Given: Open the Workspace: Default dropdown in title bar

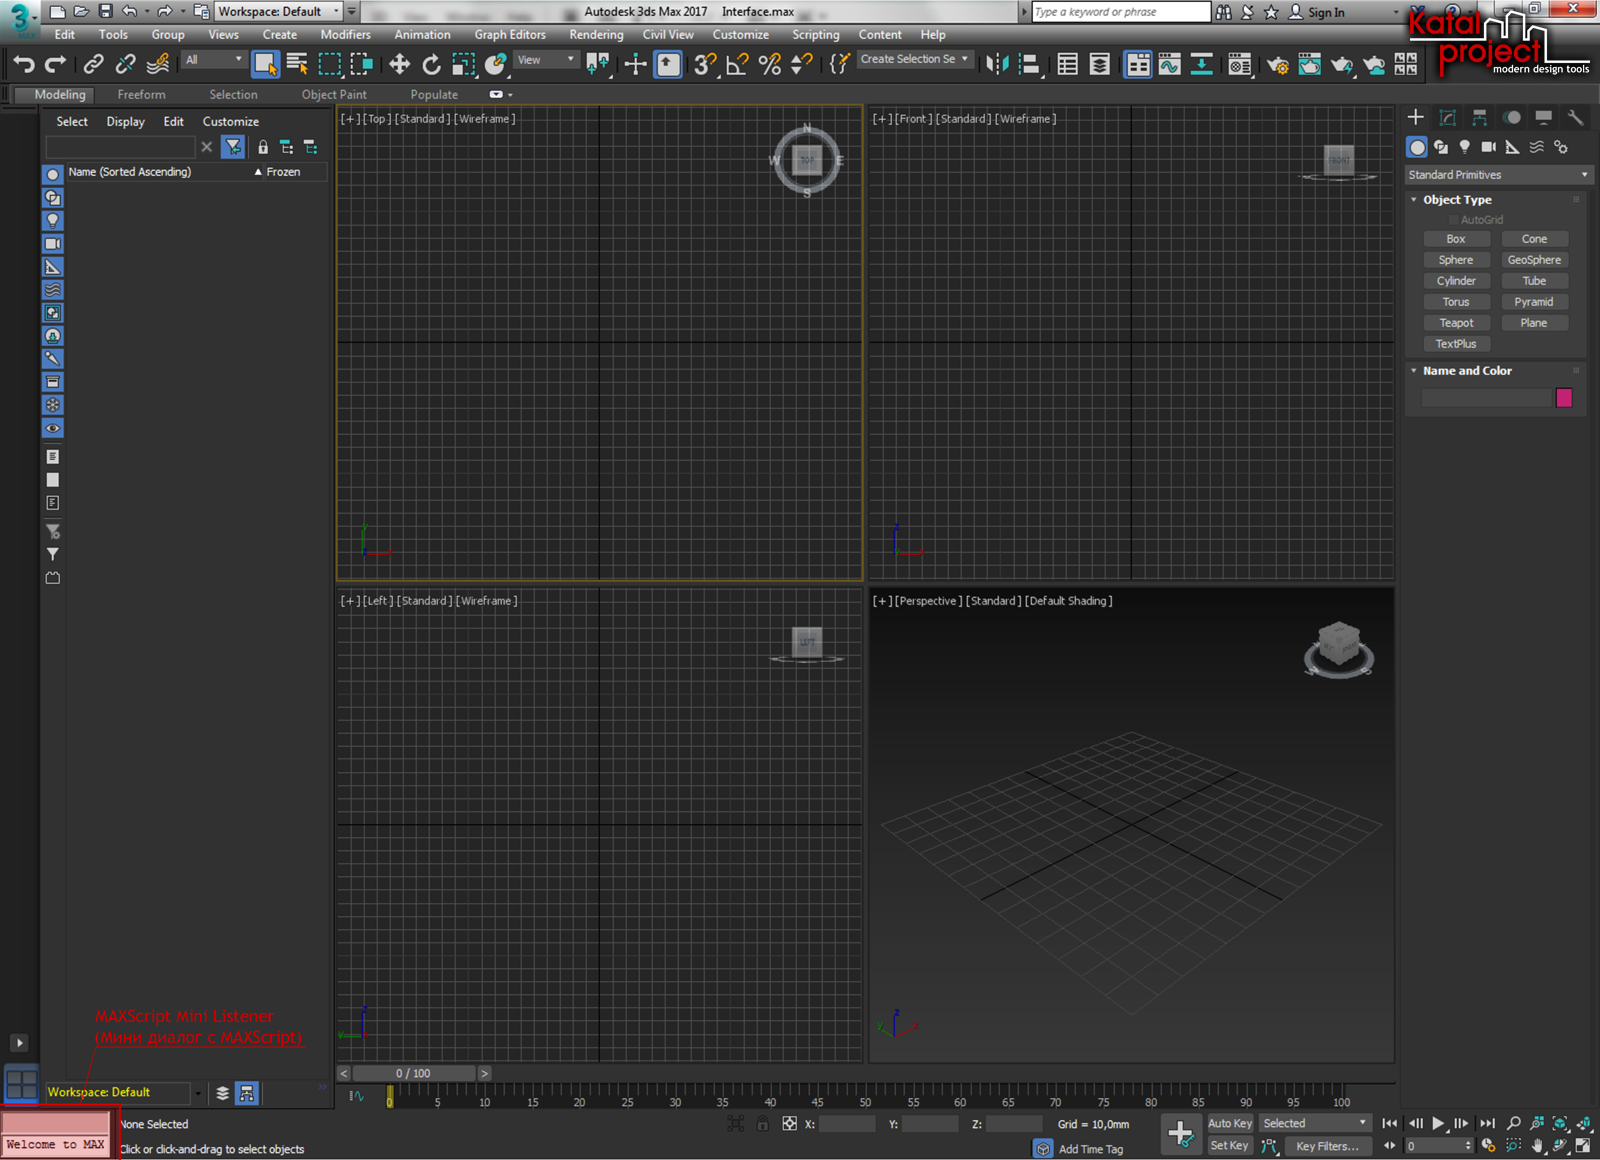Looking at the screenshot, I should (279, 12).
